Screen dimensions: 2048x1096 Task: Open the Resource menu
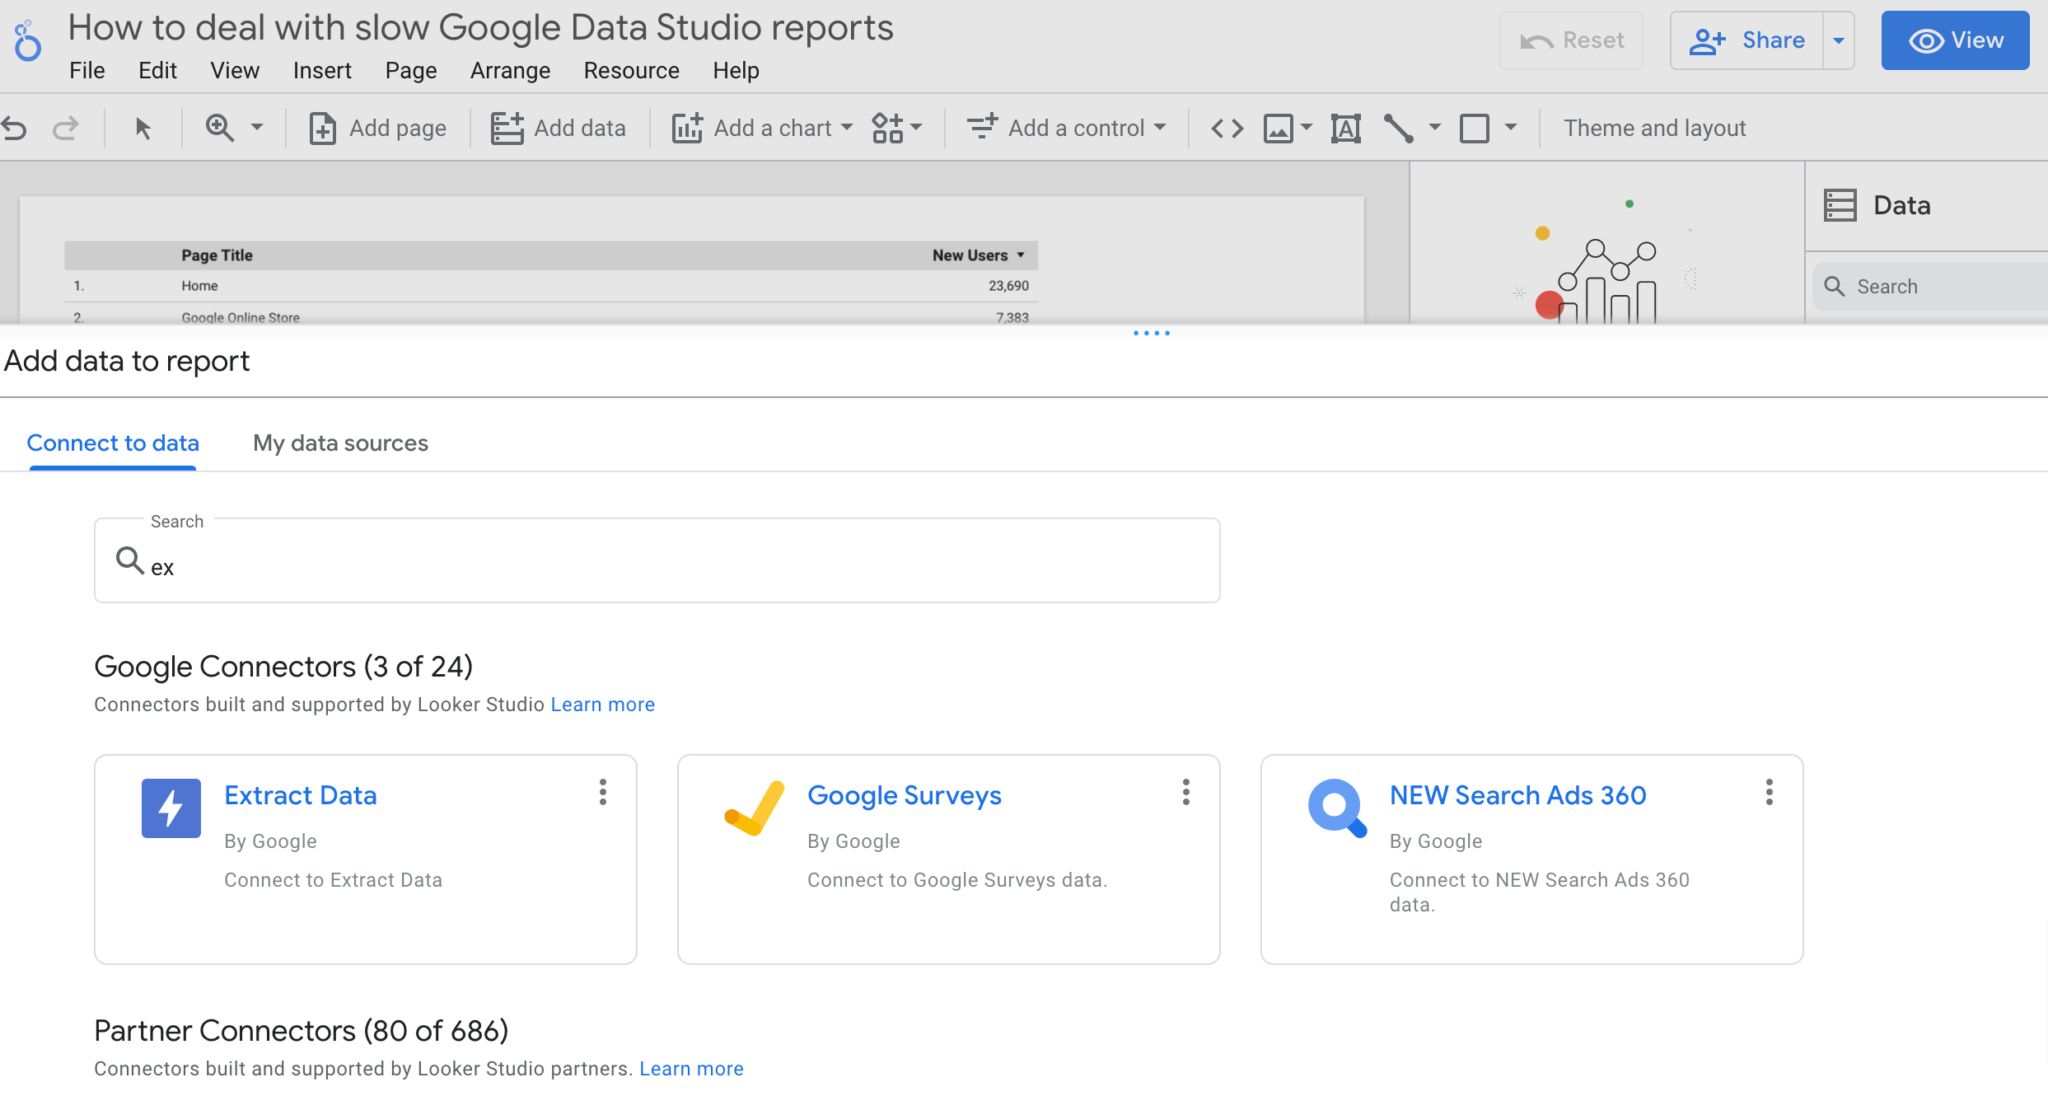tap(631, 71)
